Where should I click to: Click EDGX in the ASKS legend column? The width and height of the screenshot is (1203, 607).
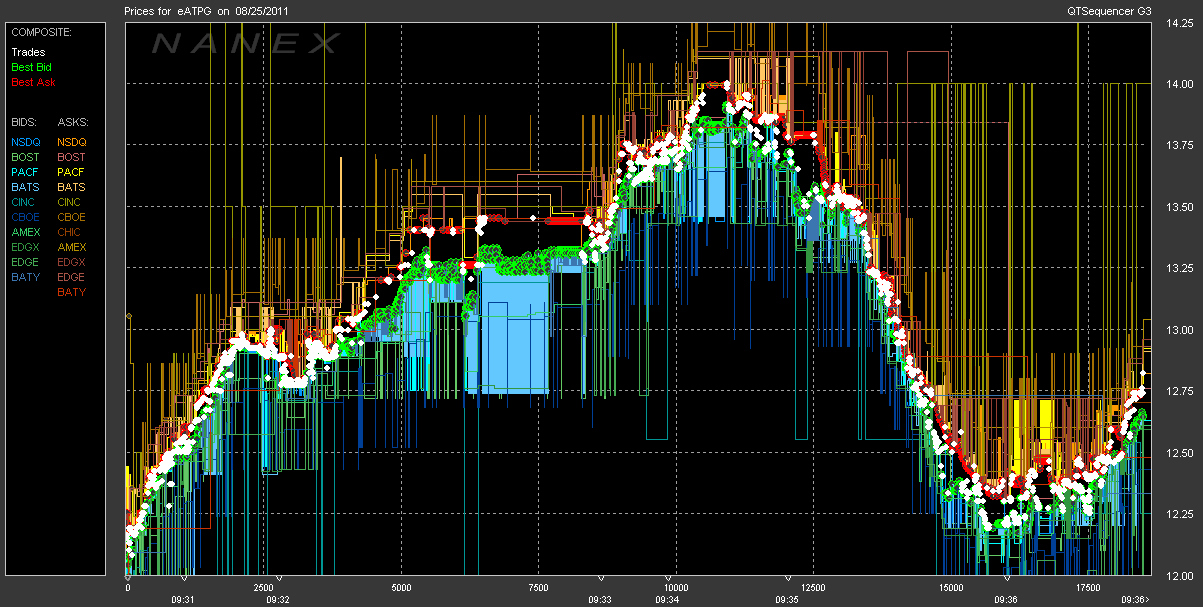(x=72, y=262)
